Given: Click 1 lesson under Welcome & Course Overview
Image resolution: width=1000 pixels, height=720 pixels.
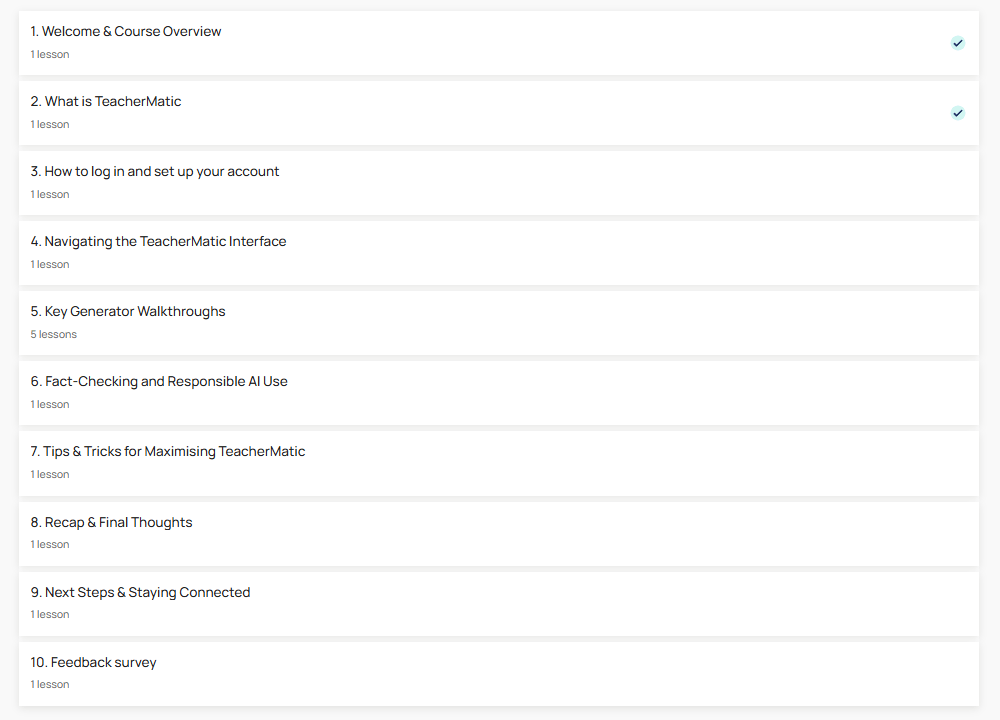Looking at the screenshot, I should click(49, 54).
